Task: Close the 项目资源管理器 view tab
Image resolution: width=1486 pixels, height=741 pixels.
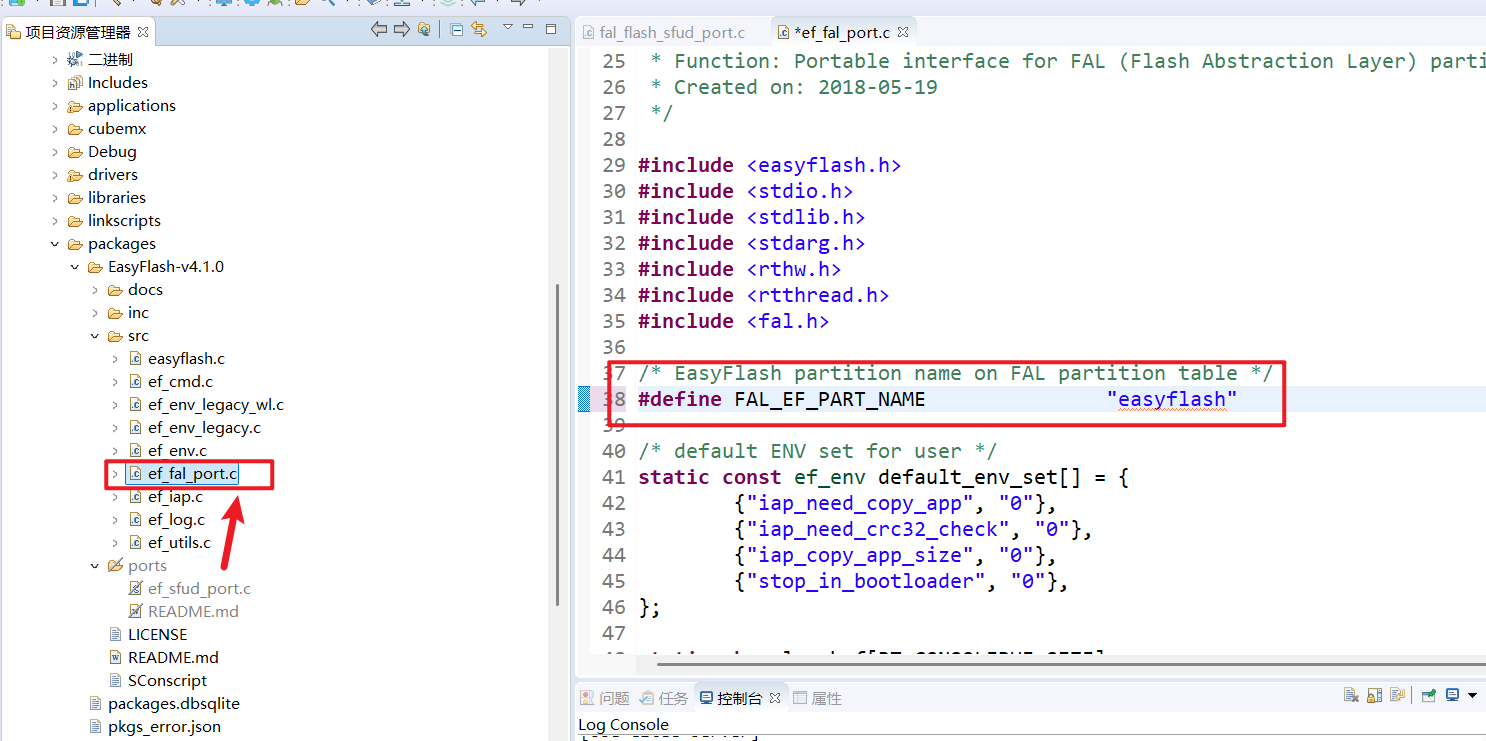Action: coord(143,32)
